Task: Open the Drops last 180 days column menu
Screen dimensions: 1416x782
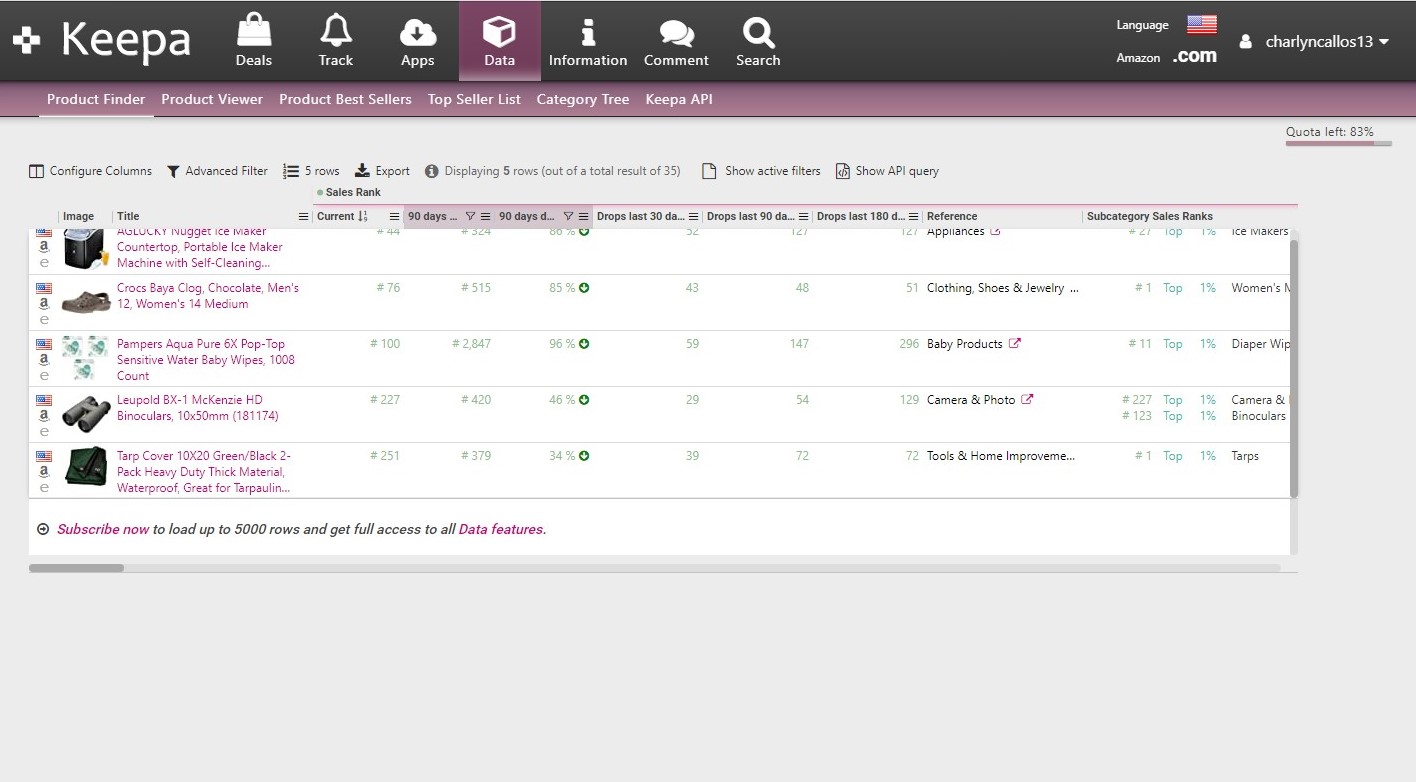Action: tap(914, 216)
